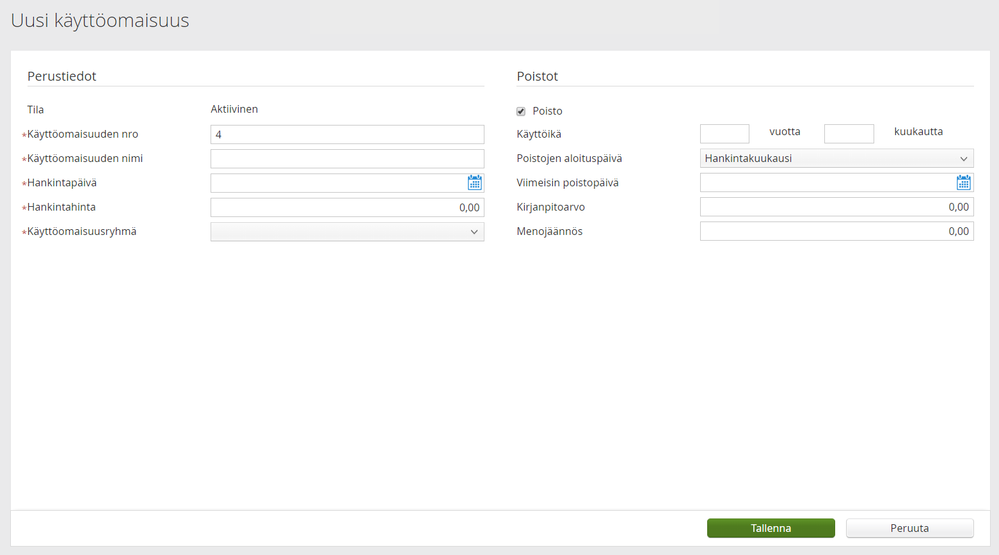This screenshot has width=999, height=555.
Task: Focus the Viimeisin poistopäivä date field
Action: (x=826, y=183)
